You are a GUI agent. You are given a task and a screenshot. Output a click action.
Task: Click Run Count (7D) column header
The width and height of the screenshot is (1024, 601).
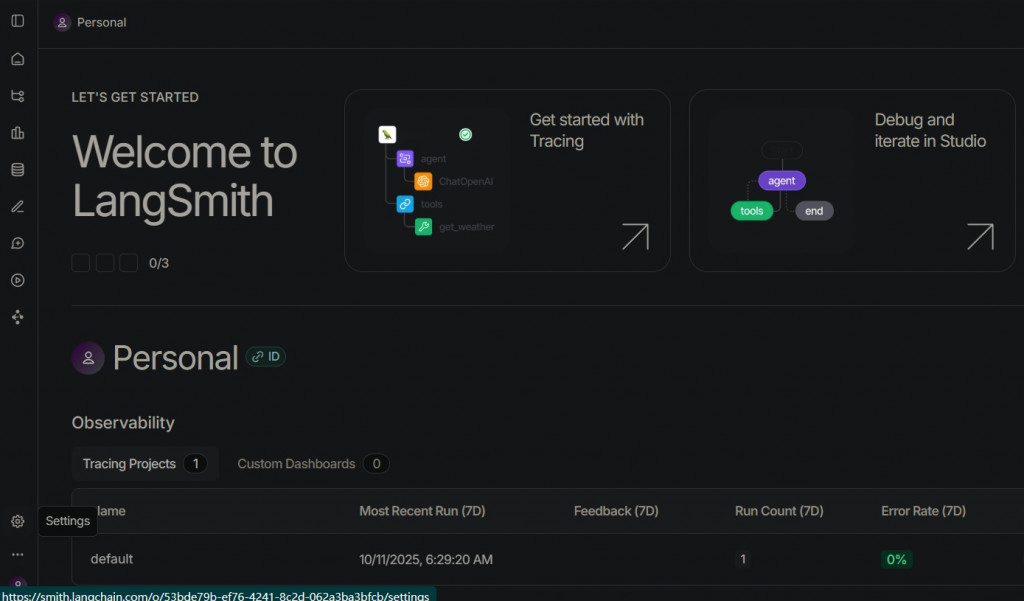point(779,511)
